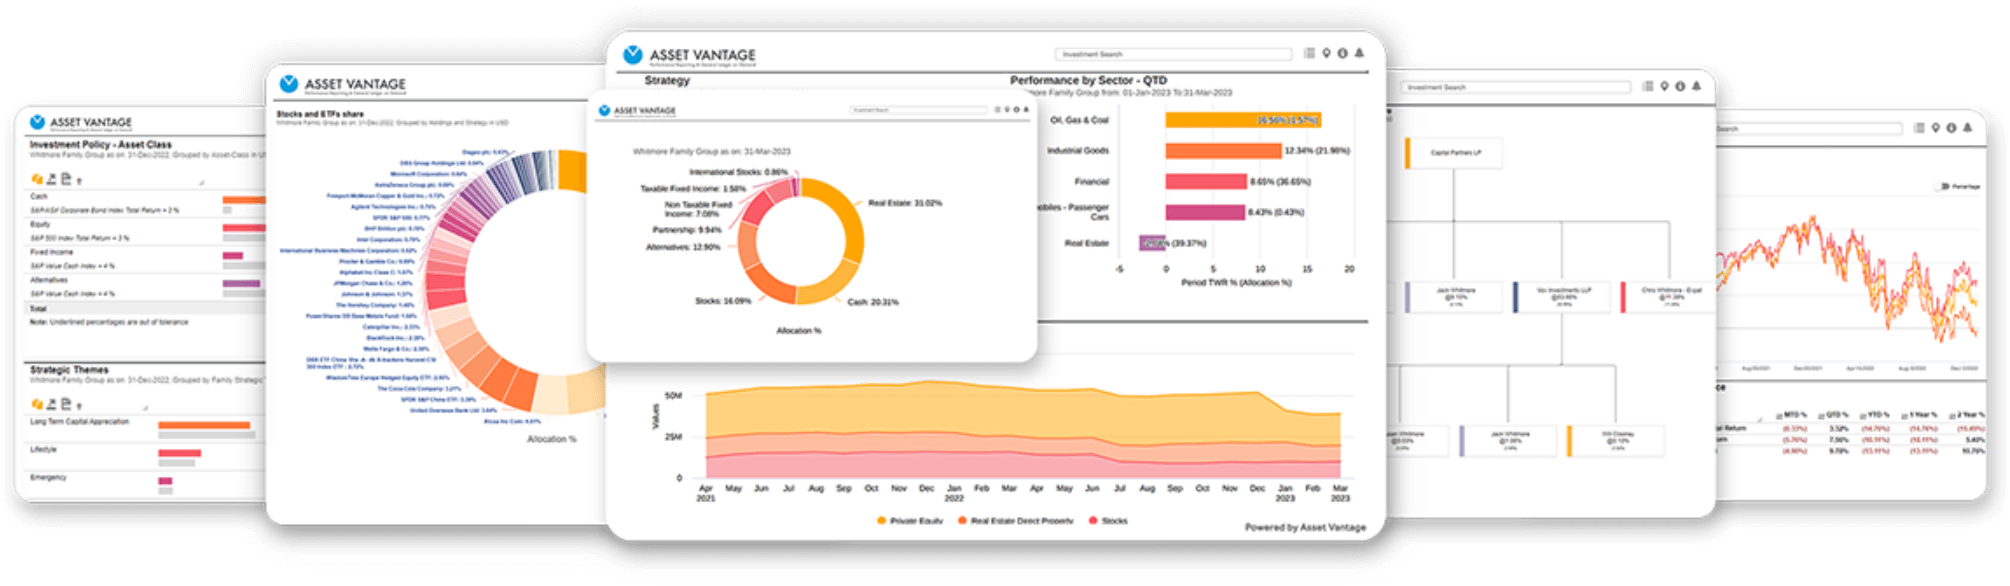
Task: Click the Oil, Gas & Coal performance bar
Action: (1243, 120)
